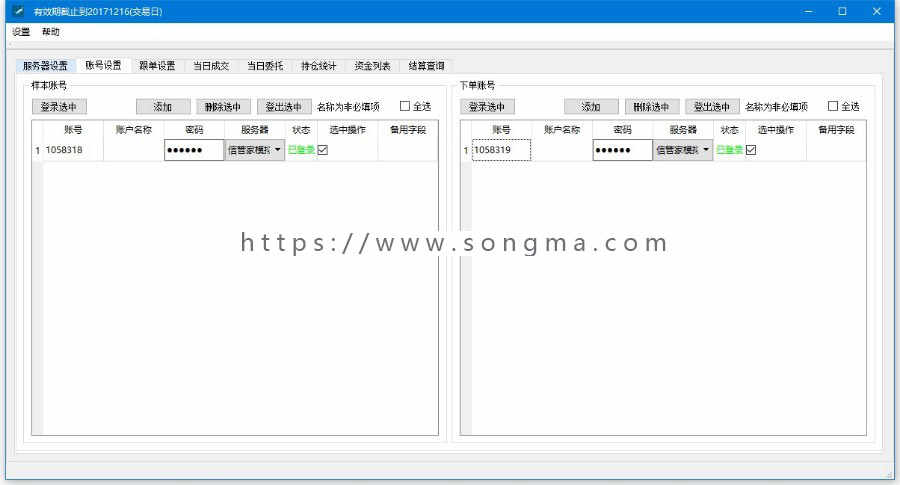Click 添加 in 样本账号 panel

pos(163,107)
